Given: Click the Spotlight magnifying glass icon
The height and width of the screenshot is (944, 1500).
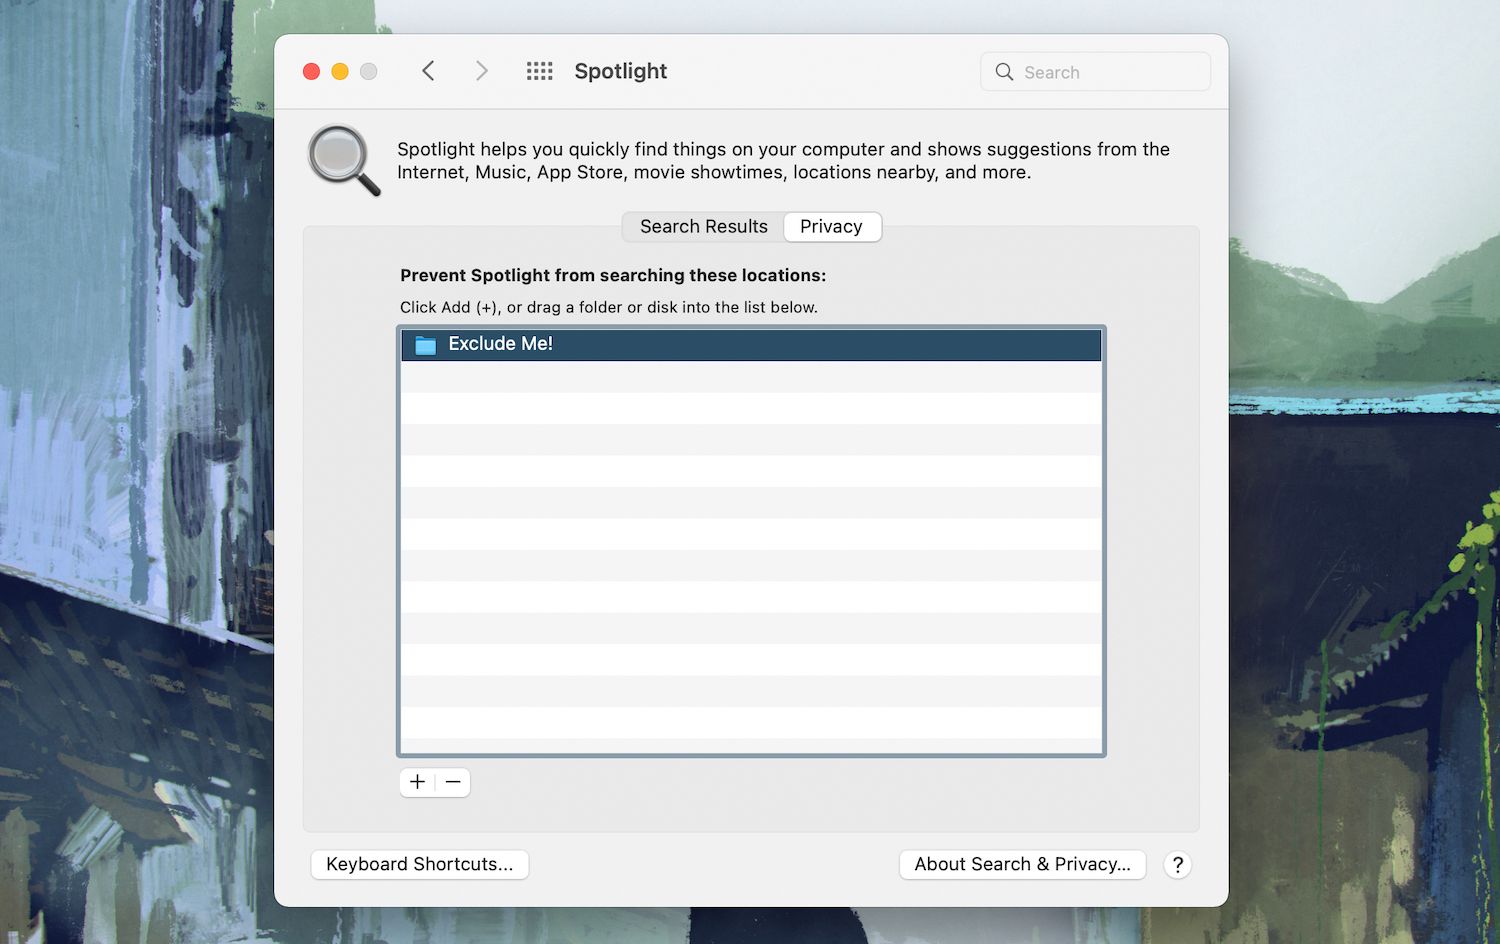Looking at the screenshot, I should [x=343, y=160].
